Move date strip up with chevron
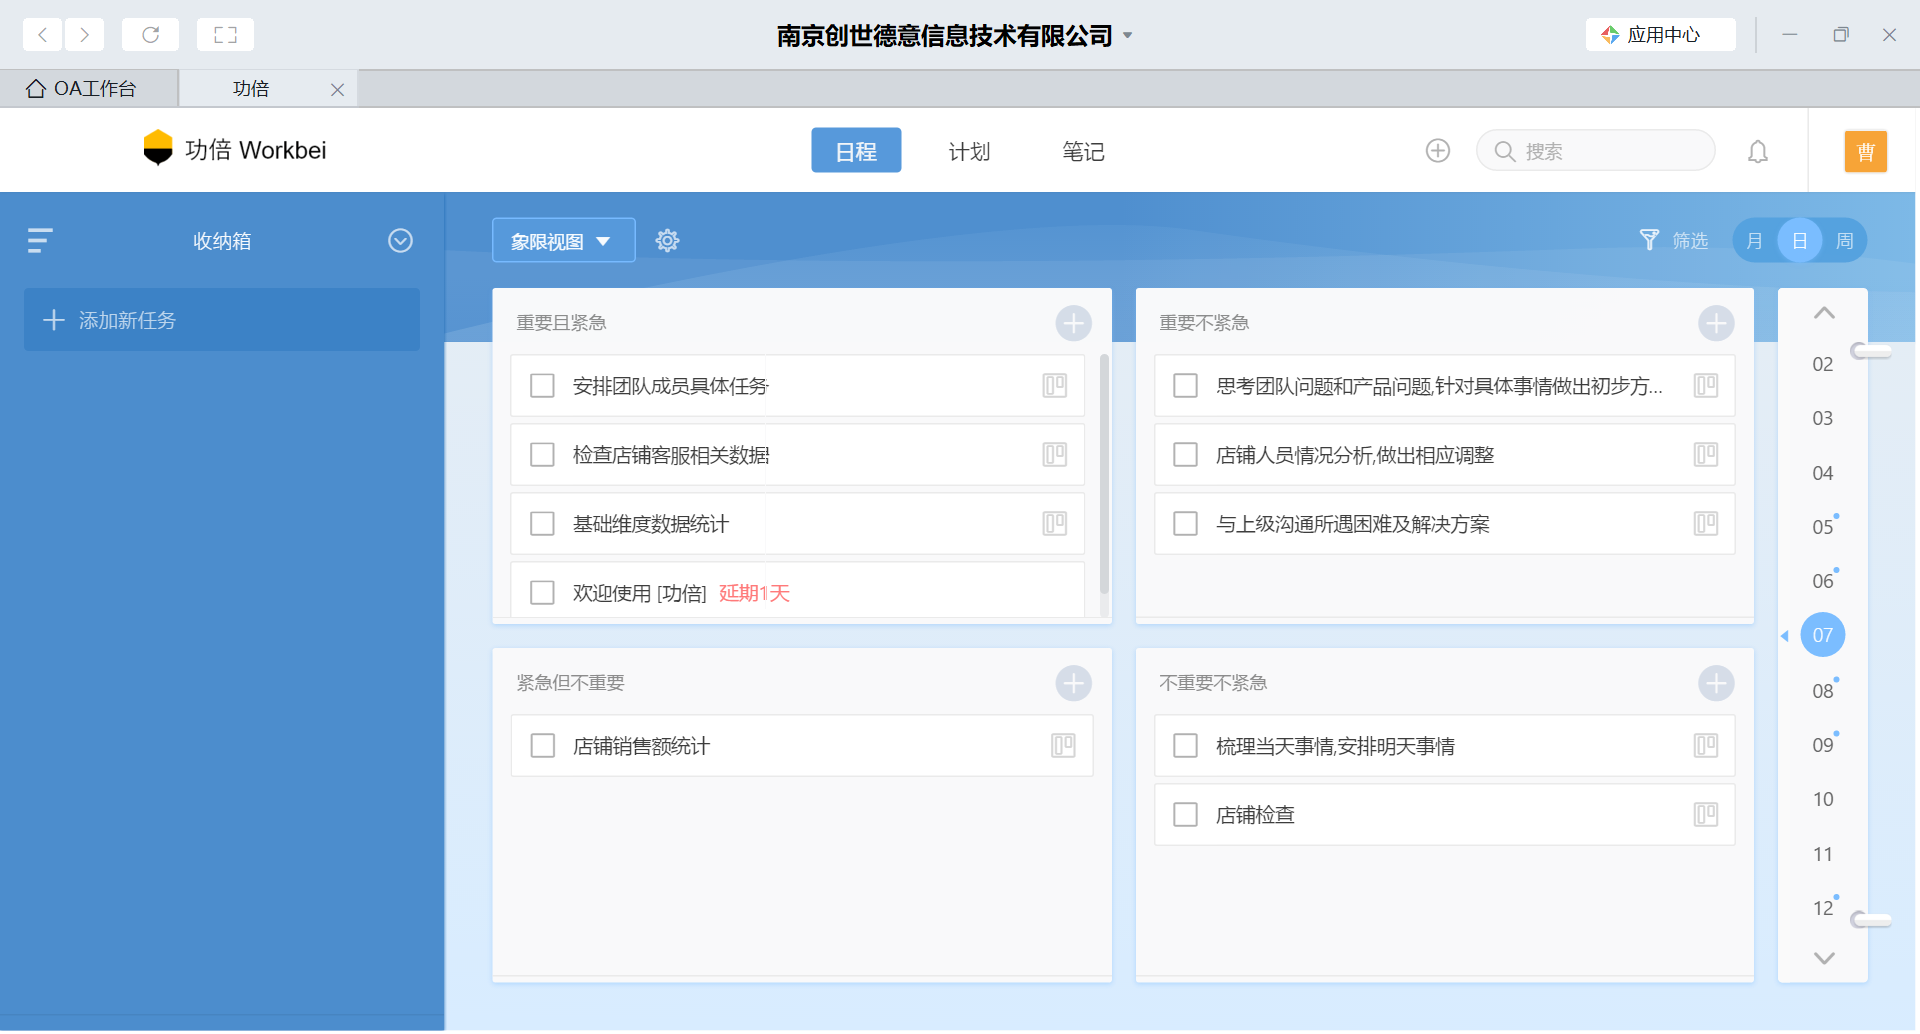 1824,313
